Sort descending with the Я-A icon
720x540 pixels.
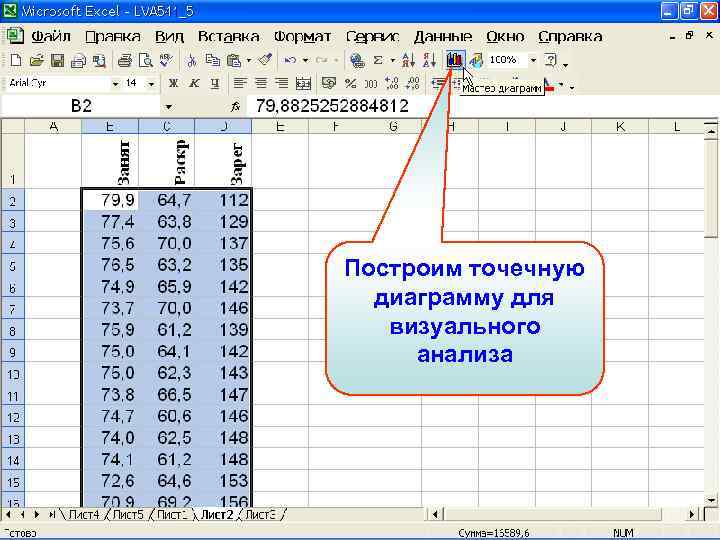(429, 60)
